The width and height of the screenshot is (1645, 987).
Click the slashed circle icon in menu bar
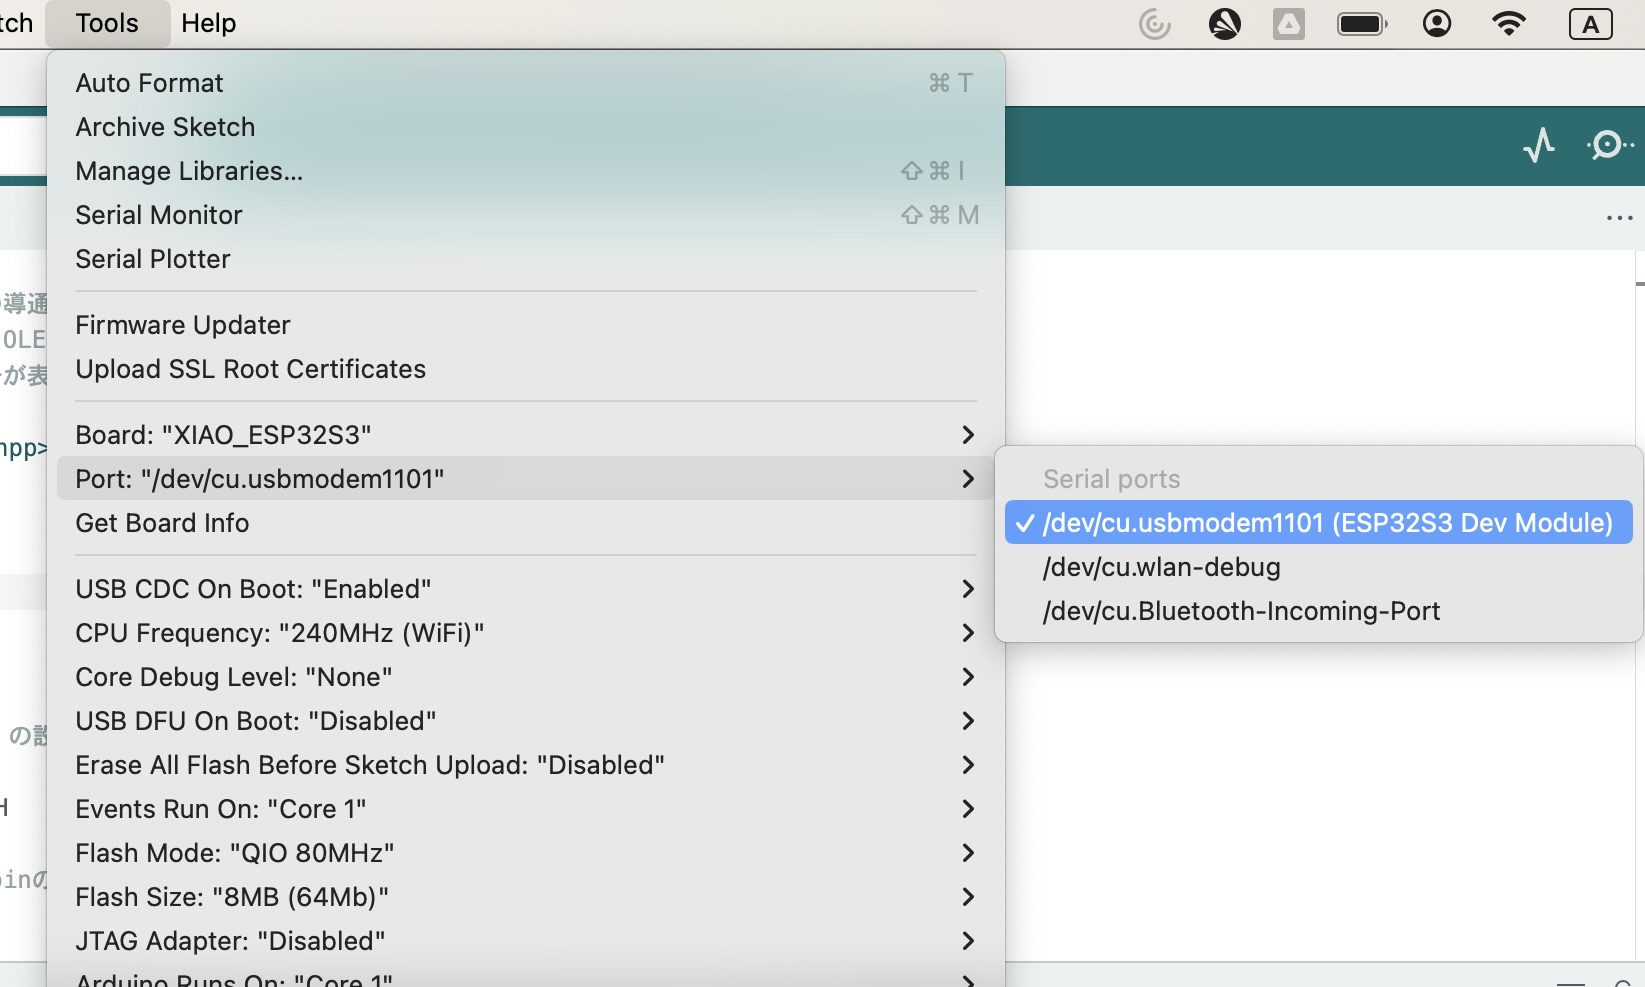tap(1224, 23)
